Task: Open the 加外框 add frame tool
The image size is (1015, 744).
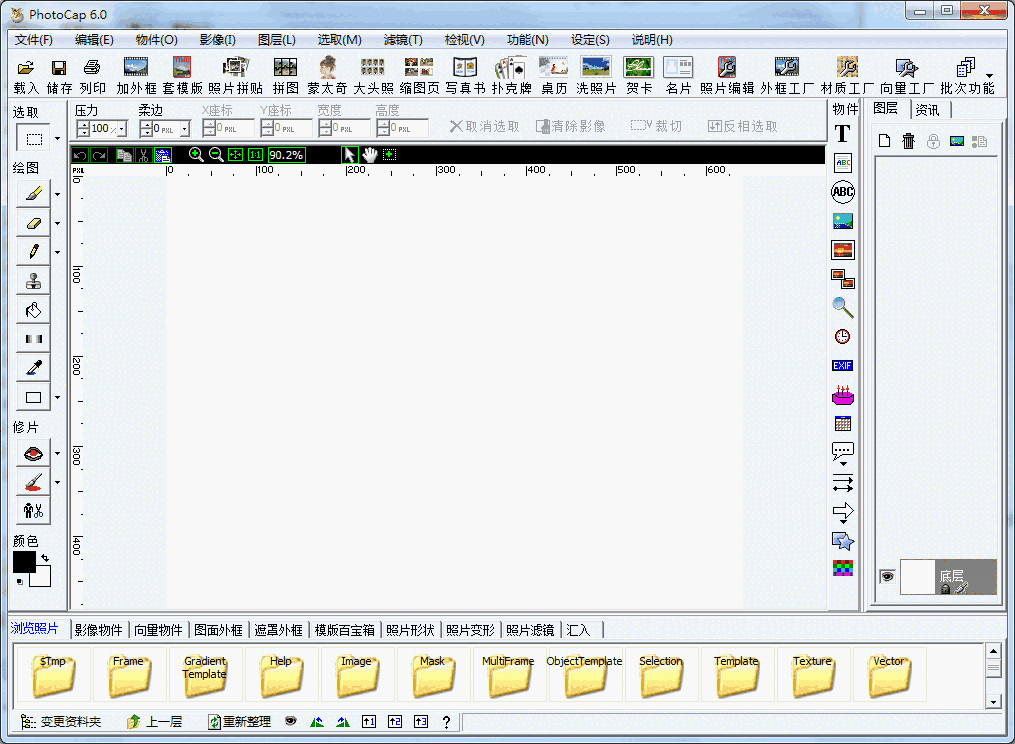Action: point(136,74)
